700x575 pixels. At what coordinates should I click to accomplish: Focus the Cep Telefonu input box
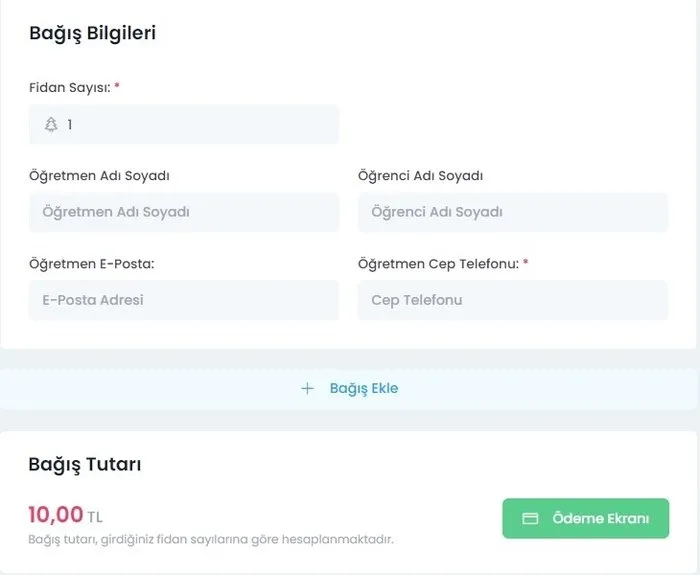[512, 300]
